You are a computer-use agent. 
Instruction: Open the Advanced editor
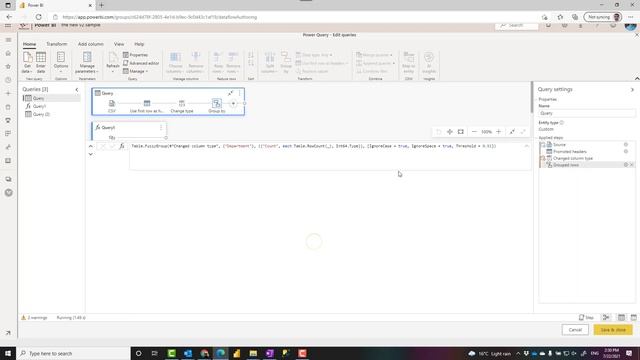(141, 63)
